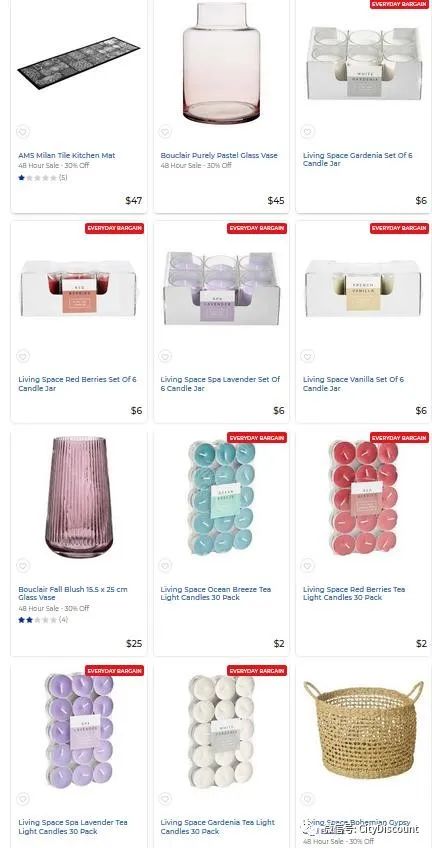Add Gardenia Set Of 6 Candle Jar to wishlist

click(x=308, y=132)
